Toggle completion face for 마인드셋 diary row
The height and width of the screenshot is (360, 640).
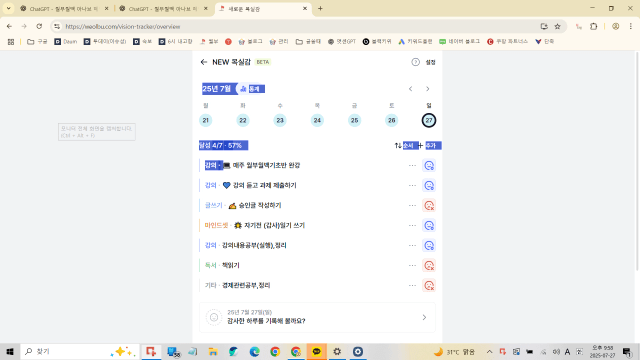(429, 225)
